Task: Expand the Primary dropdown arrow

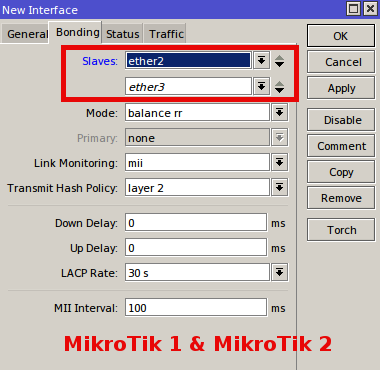Action: [279, 137]
